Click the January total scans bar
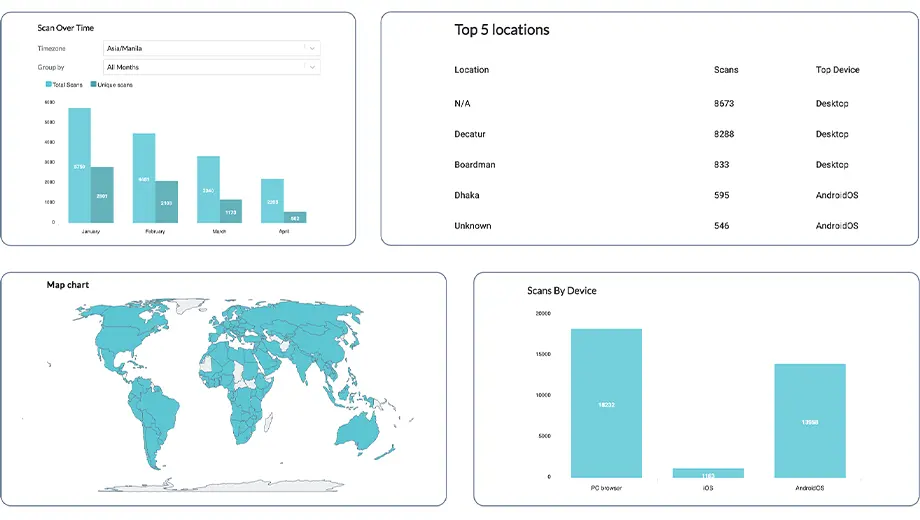The height and width of the screenshot is (520, 920). (79, 165)
